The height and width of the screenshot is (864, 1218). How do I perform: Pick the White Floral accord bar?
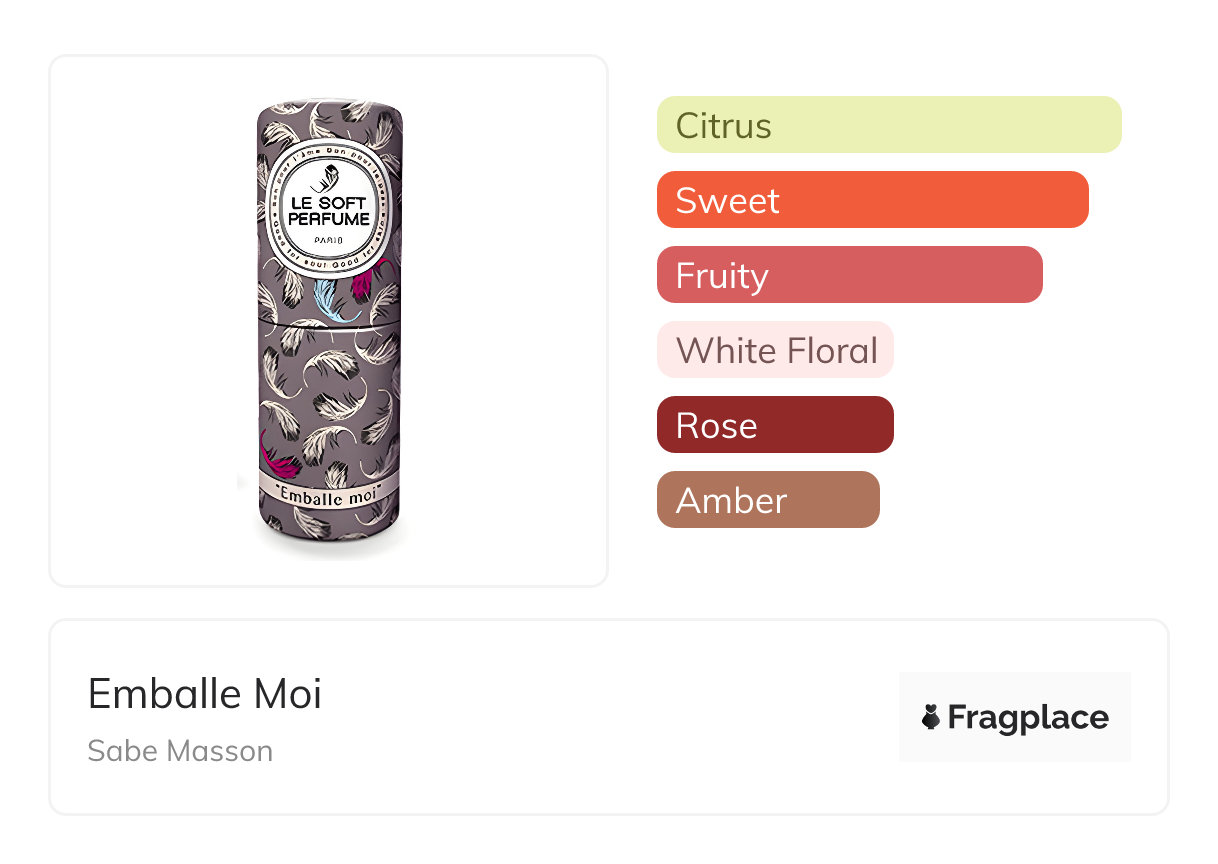[x=775, y=350]
